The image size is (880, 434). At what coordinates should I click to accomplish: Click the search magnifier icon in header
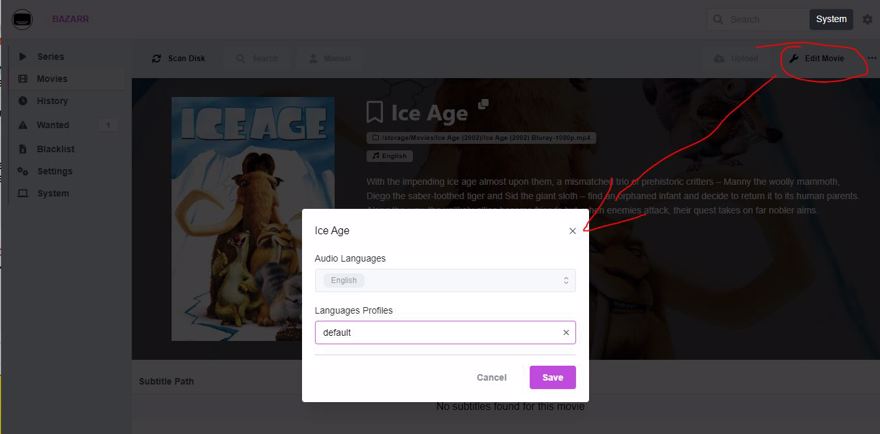click(718, 20)
